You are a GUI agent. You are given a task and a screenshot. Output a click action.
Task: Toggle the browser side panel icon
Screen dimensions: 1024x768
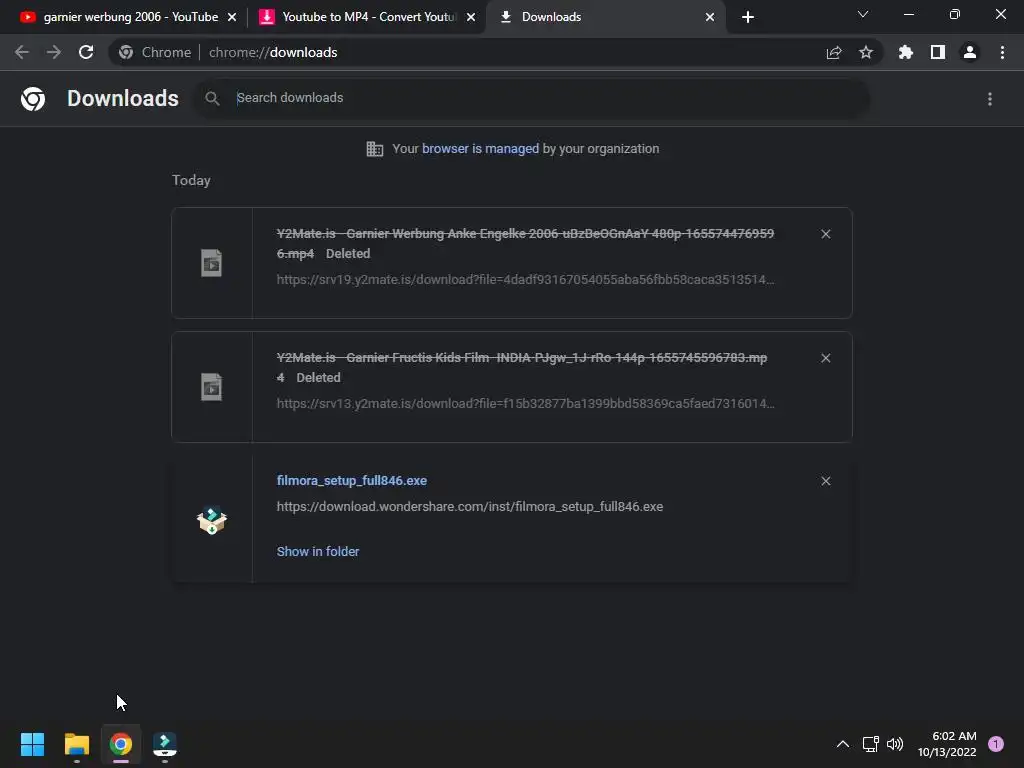[x=938, y=52]
